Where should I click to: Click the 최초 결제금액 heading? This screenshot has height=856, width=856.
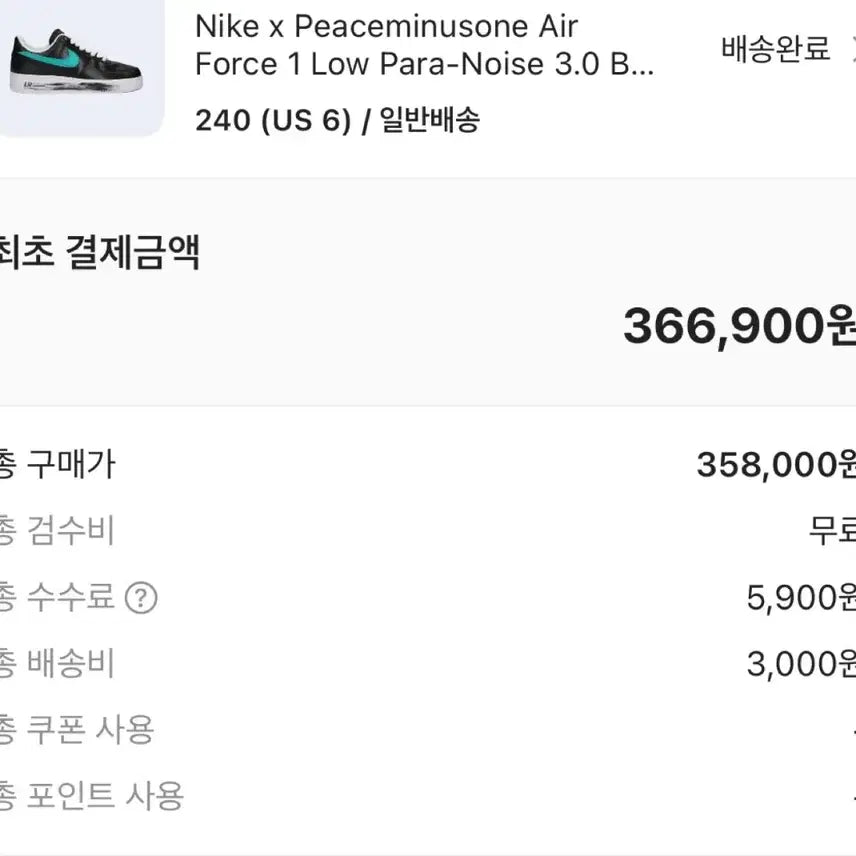point(100,251)
